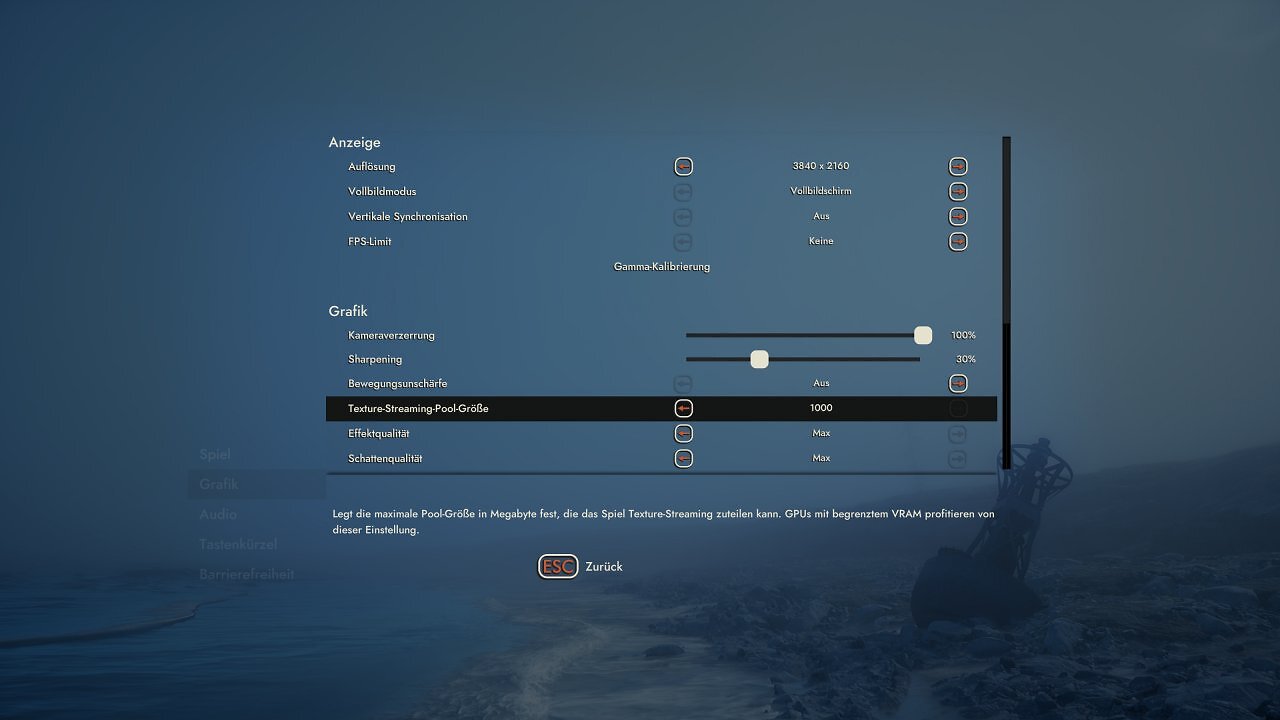The image size is (1280, 720).
Task: Open Gamma-Kalibrierung
Action: coord(662,267)
